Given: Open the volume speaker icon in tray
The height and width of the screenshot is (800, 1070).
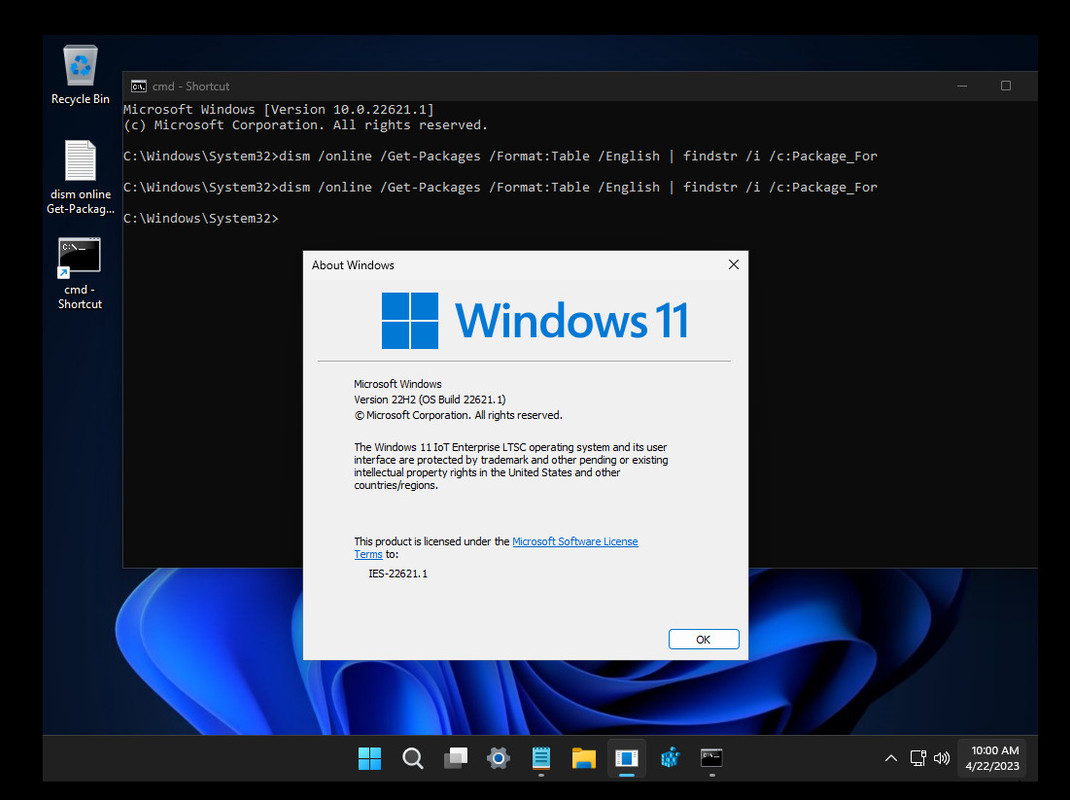Looking at the screenshot, I should [x=942, y=758].
